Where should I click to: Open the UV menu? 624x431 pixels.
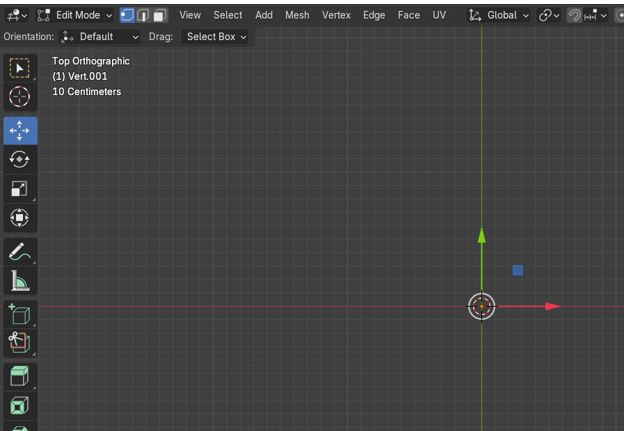(x=439, y=15)
